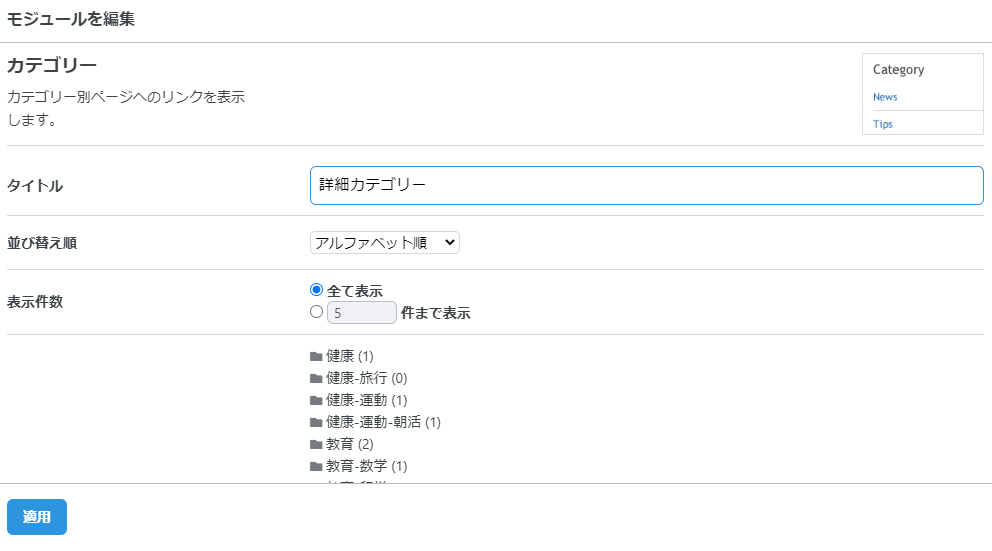Click the 教育-数学 (1) category entry
This screenshot has width=992, height=551.
pos(366,467)
